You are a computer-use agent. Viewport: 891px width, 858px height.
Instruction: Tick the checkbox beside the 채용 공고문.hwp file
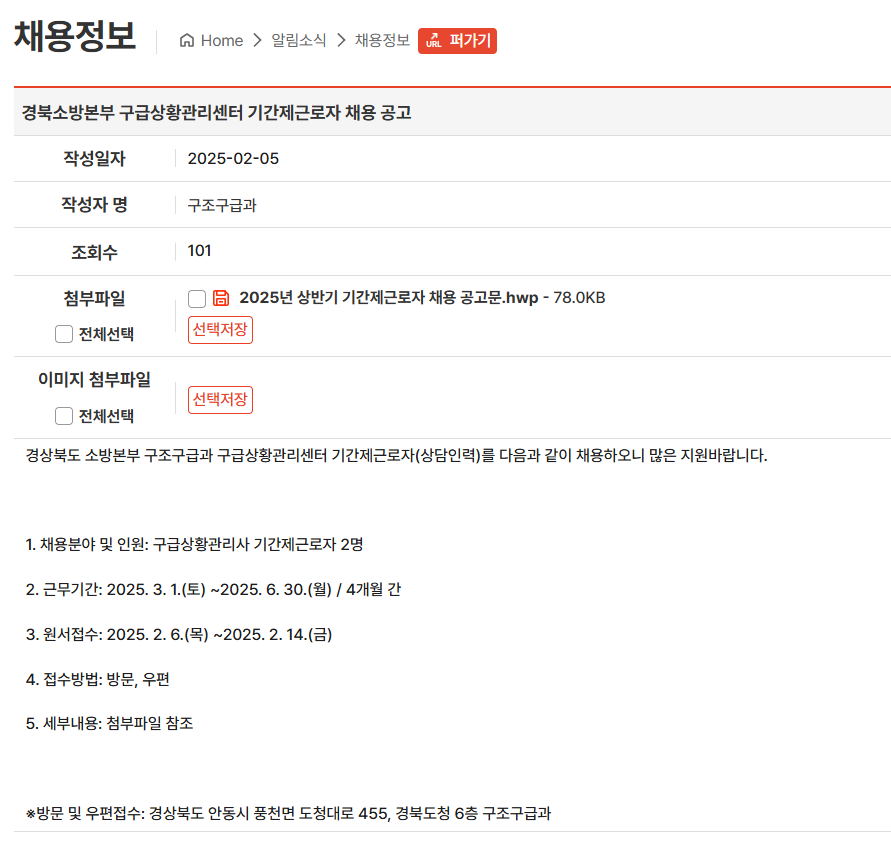197,299
